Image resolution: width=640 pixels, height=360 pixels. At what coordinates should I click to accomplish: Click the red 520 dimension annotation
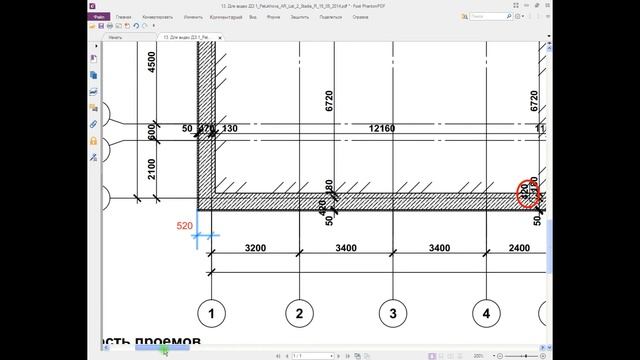pyautogui.click(x=184, y=226)
